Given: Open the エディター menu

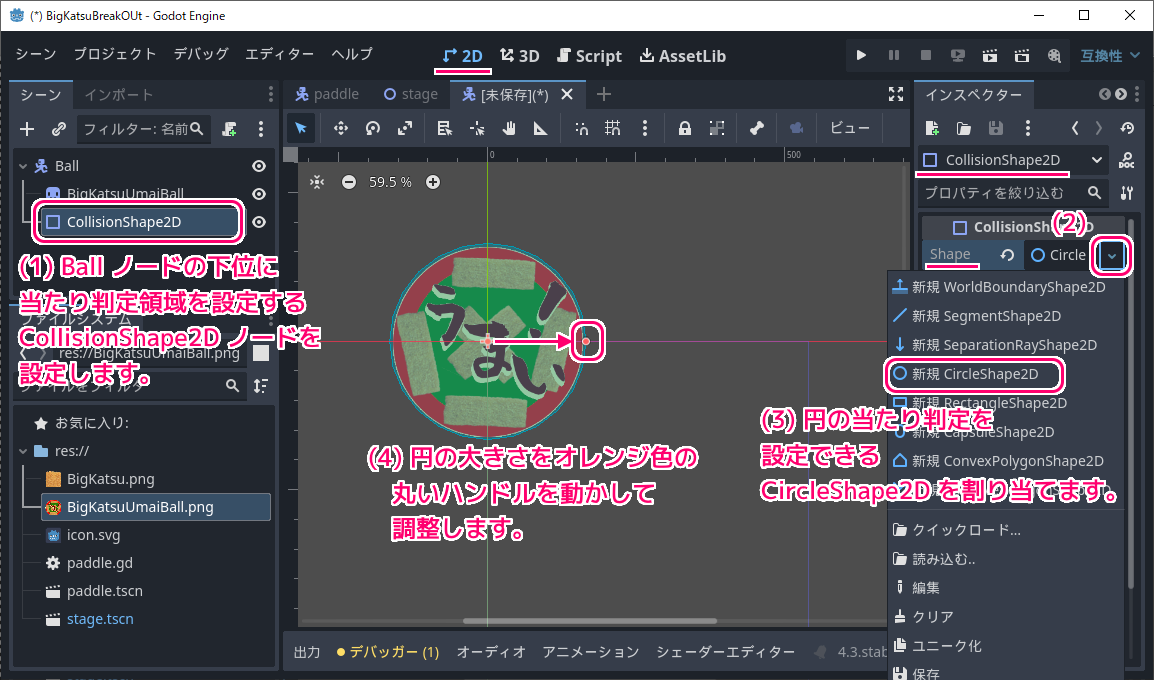Looking at the screenshot, I should pyautogui.click(x=280, y=54).
